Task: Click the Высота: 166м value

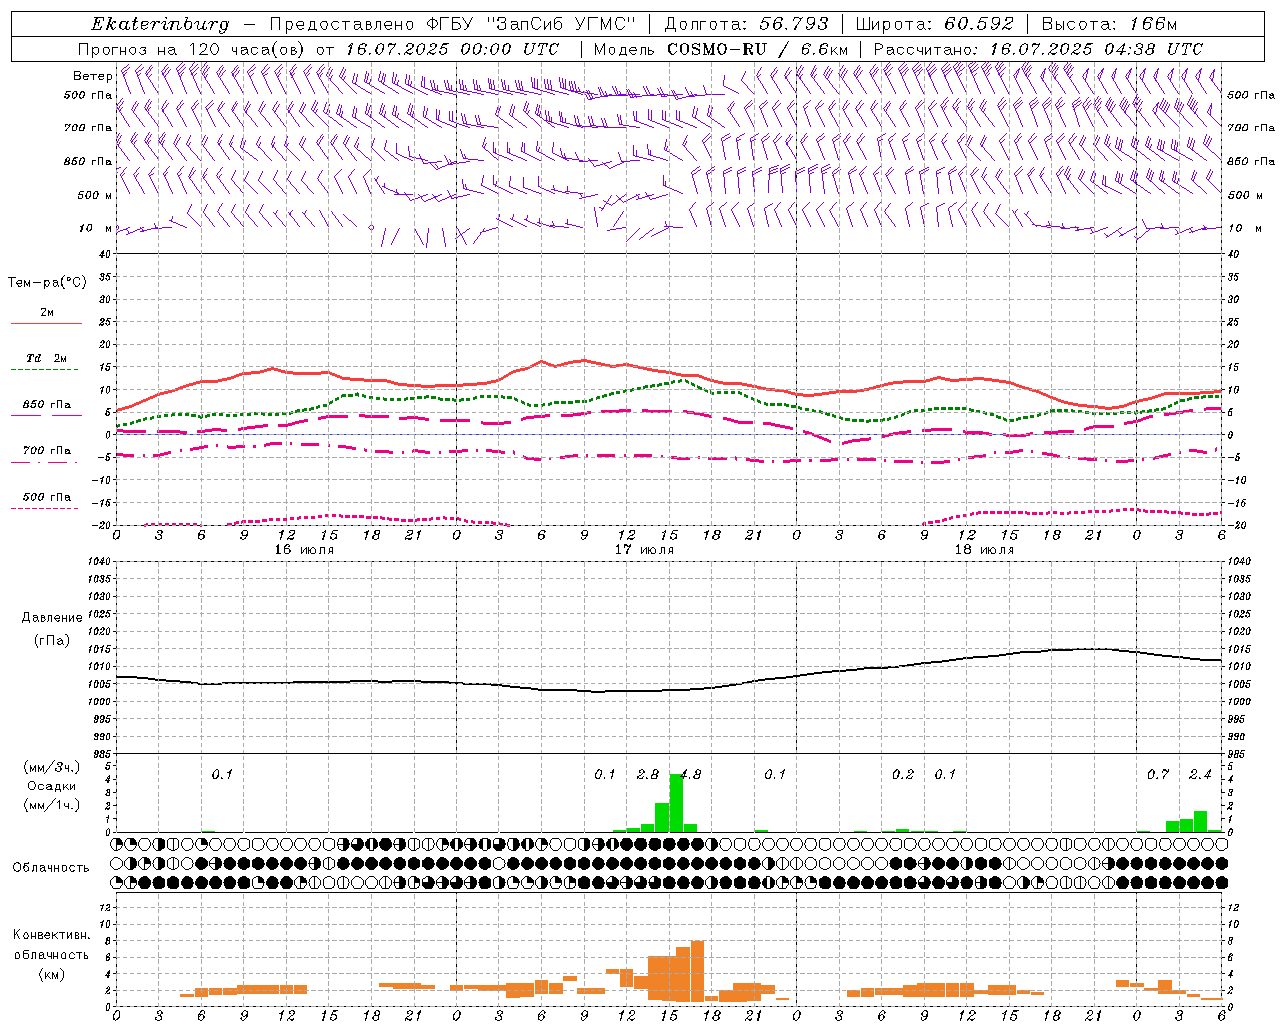Action: click(x=1109, y=24)
